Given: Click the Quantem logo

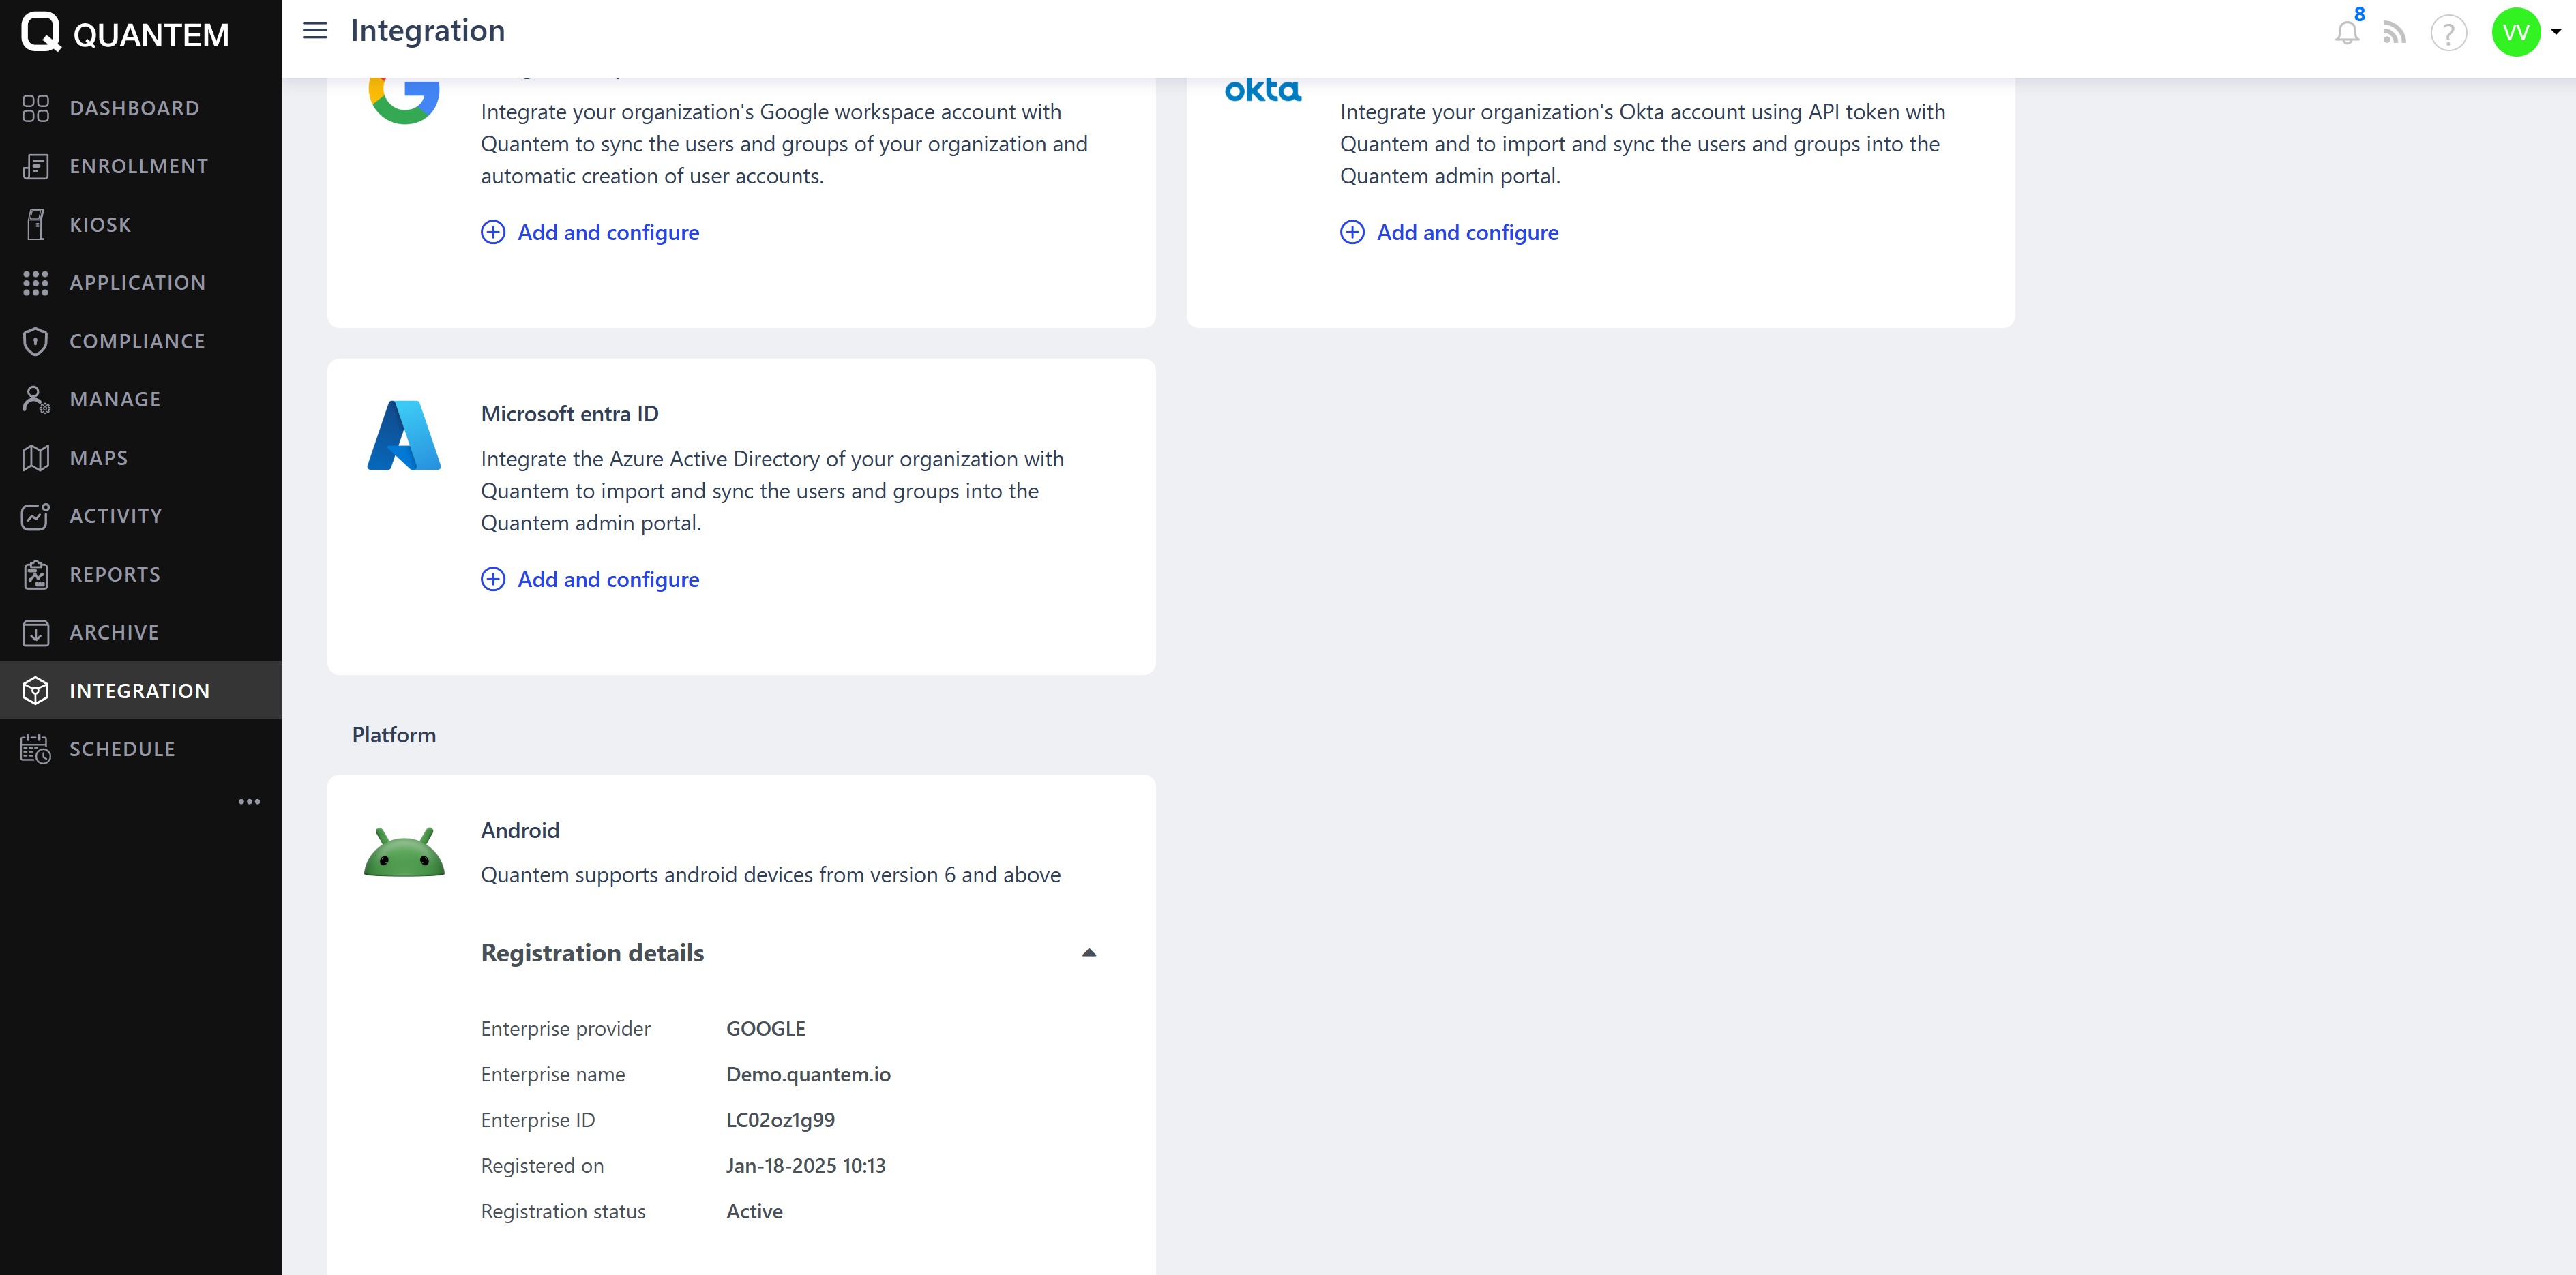Looking at the screenshot, I should (x=125, y=33).
